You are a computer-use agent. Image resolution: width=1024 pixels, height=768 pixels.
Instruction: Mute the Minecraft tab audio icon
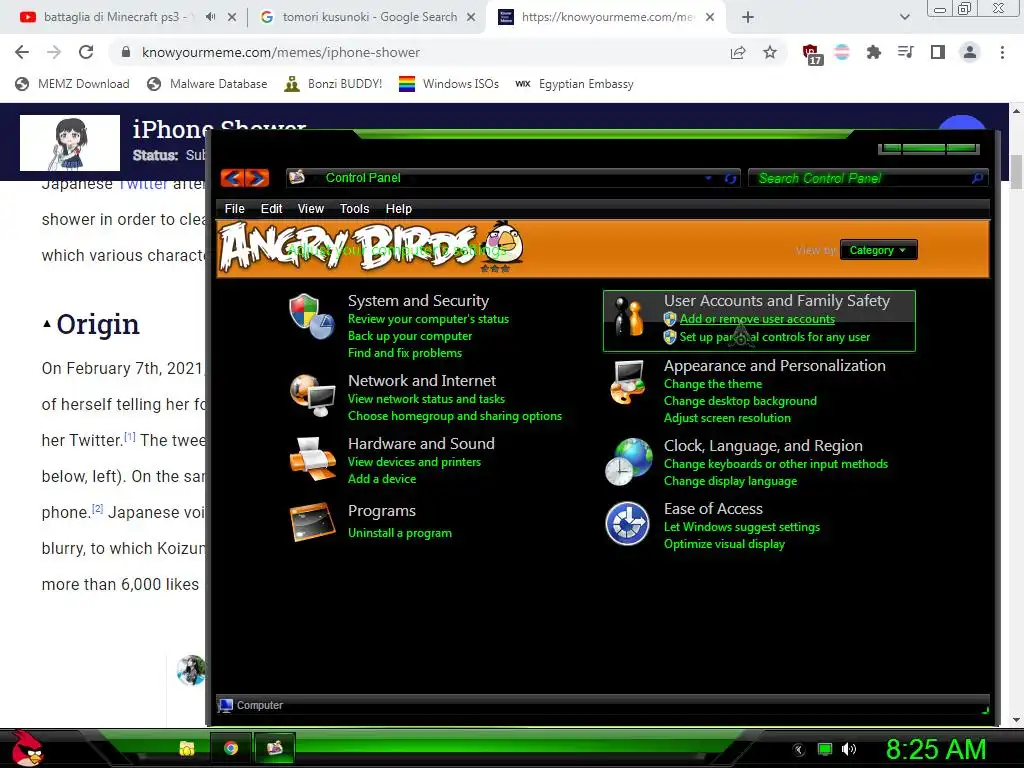[x=210, y=17]
